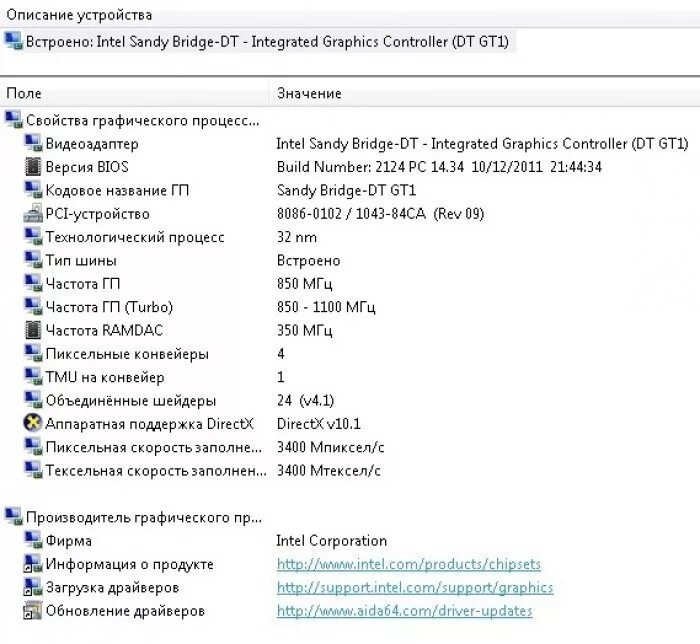Click the chip icon beside Частота RAMDAC
This screenshot has height=644, width=700.
(x=33, y=330)
